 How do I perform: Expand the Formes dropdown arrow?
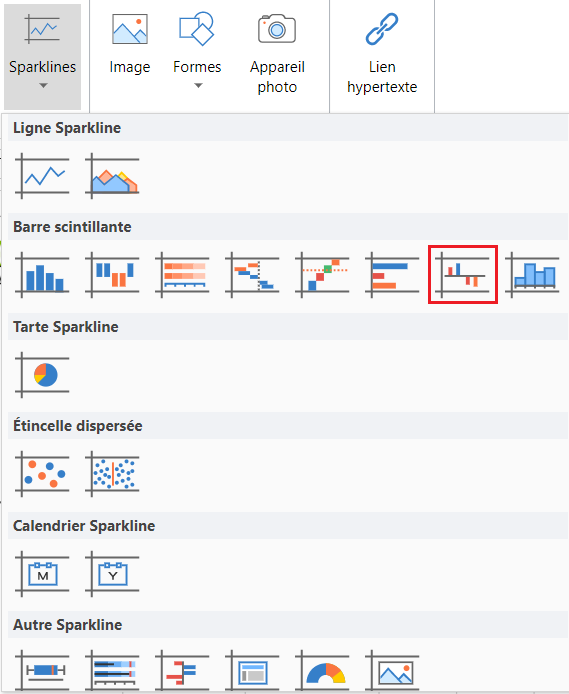(x=198, y=86)
